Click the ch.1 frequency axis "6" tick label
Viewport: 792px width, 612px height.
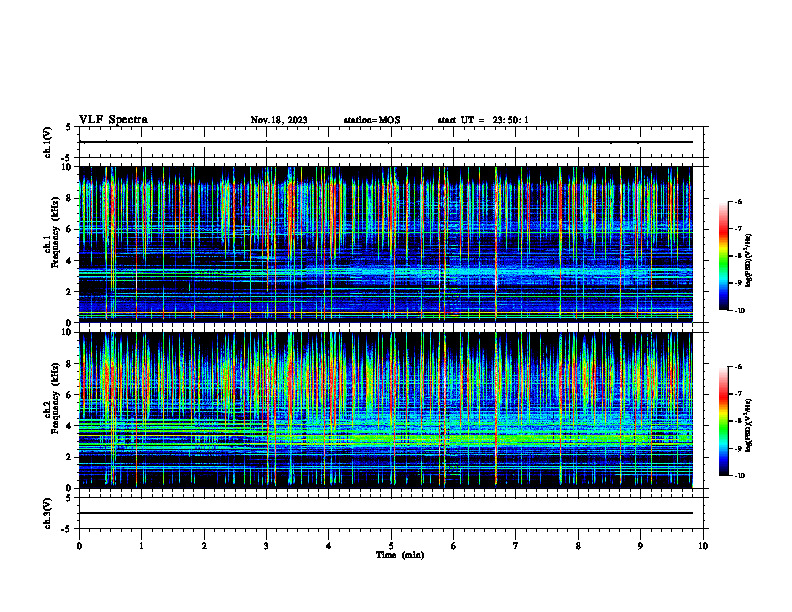(71, 229)
